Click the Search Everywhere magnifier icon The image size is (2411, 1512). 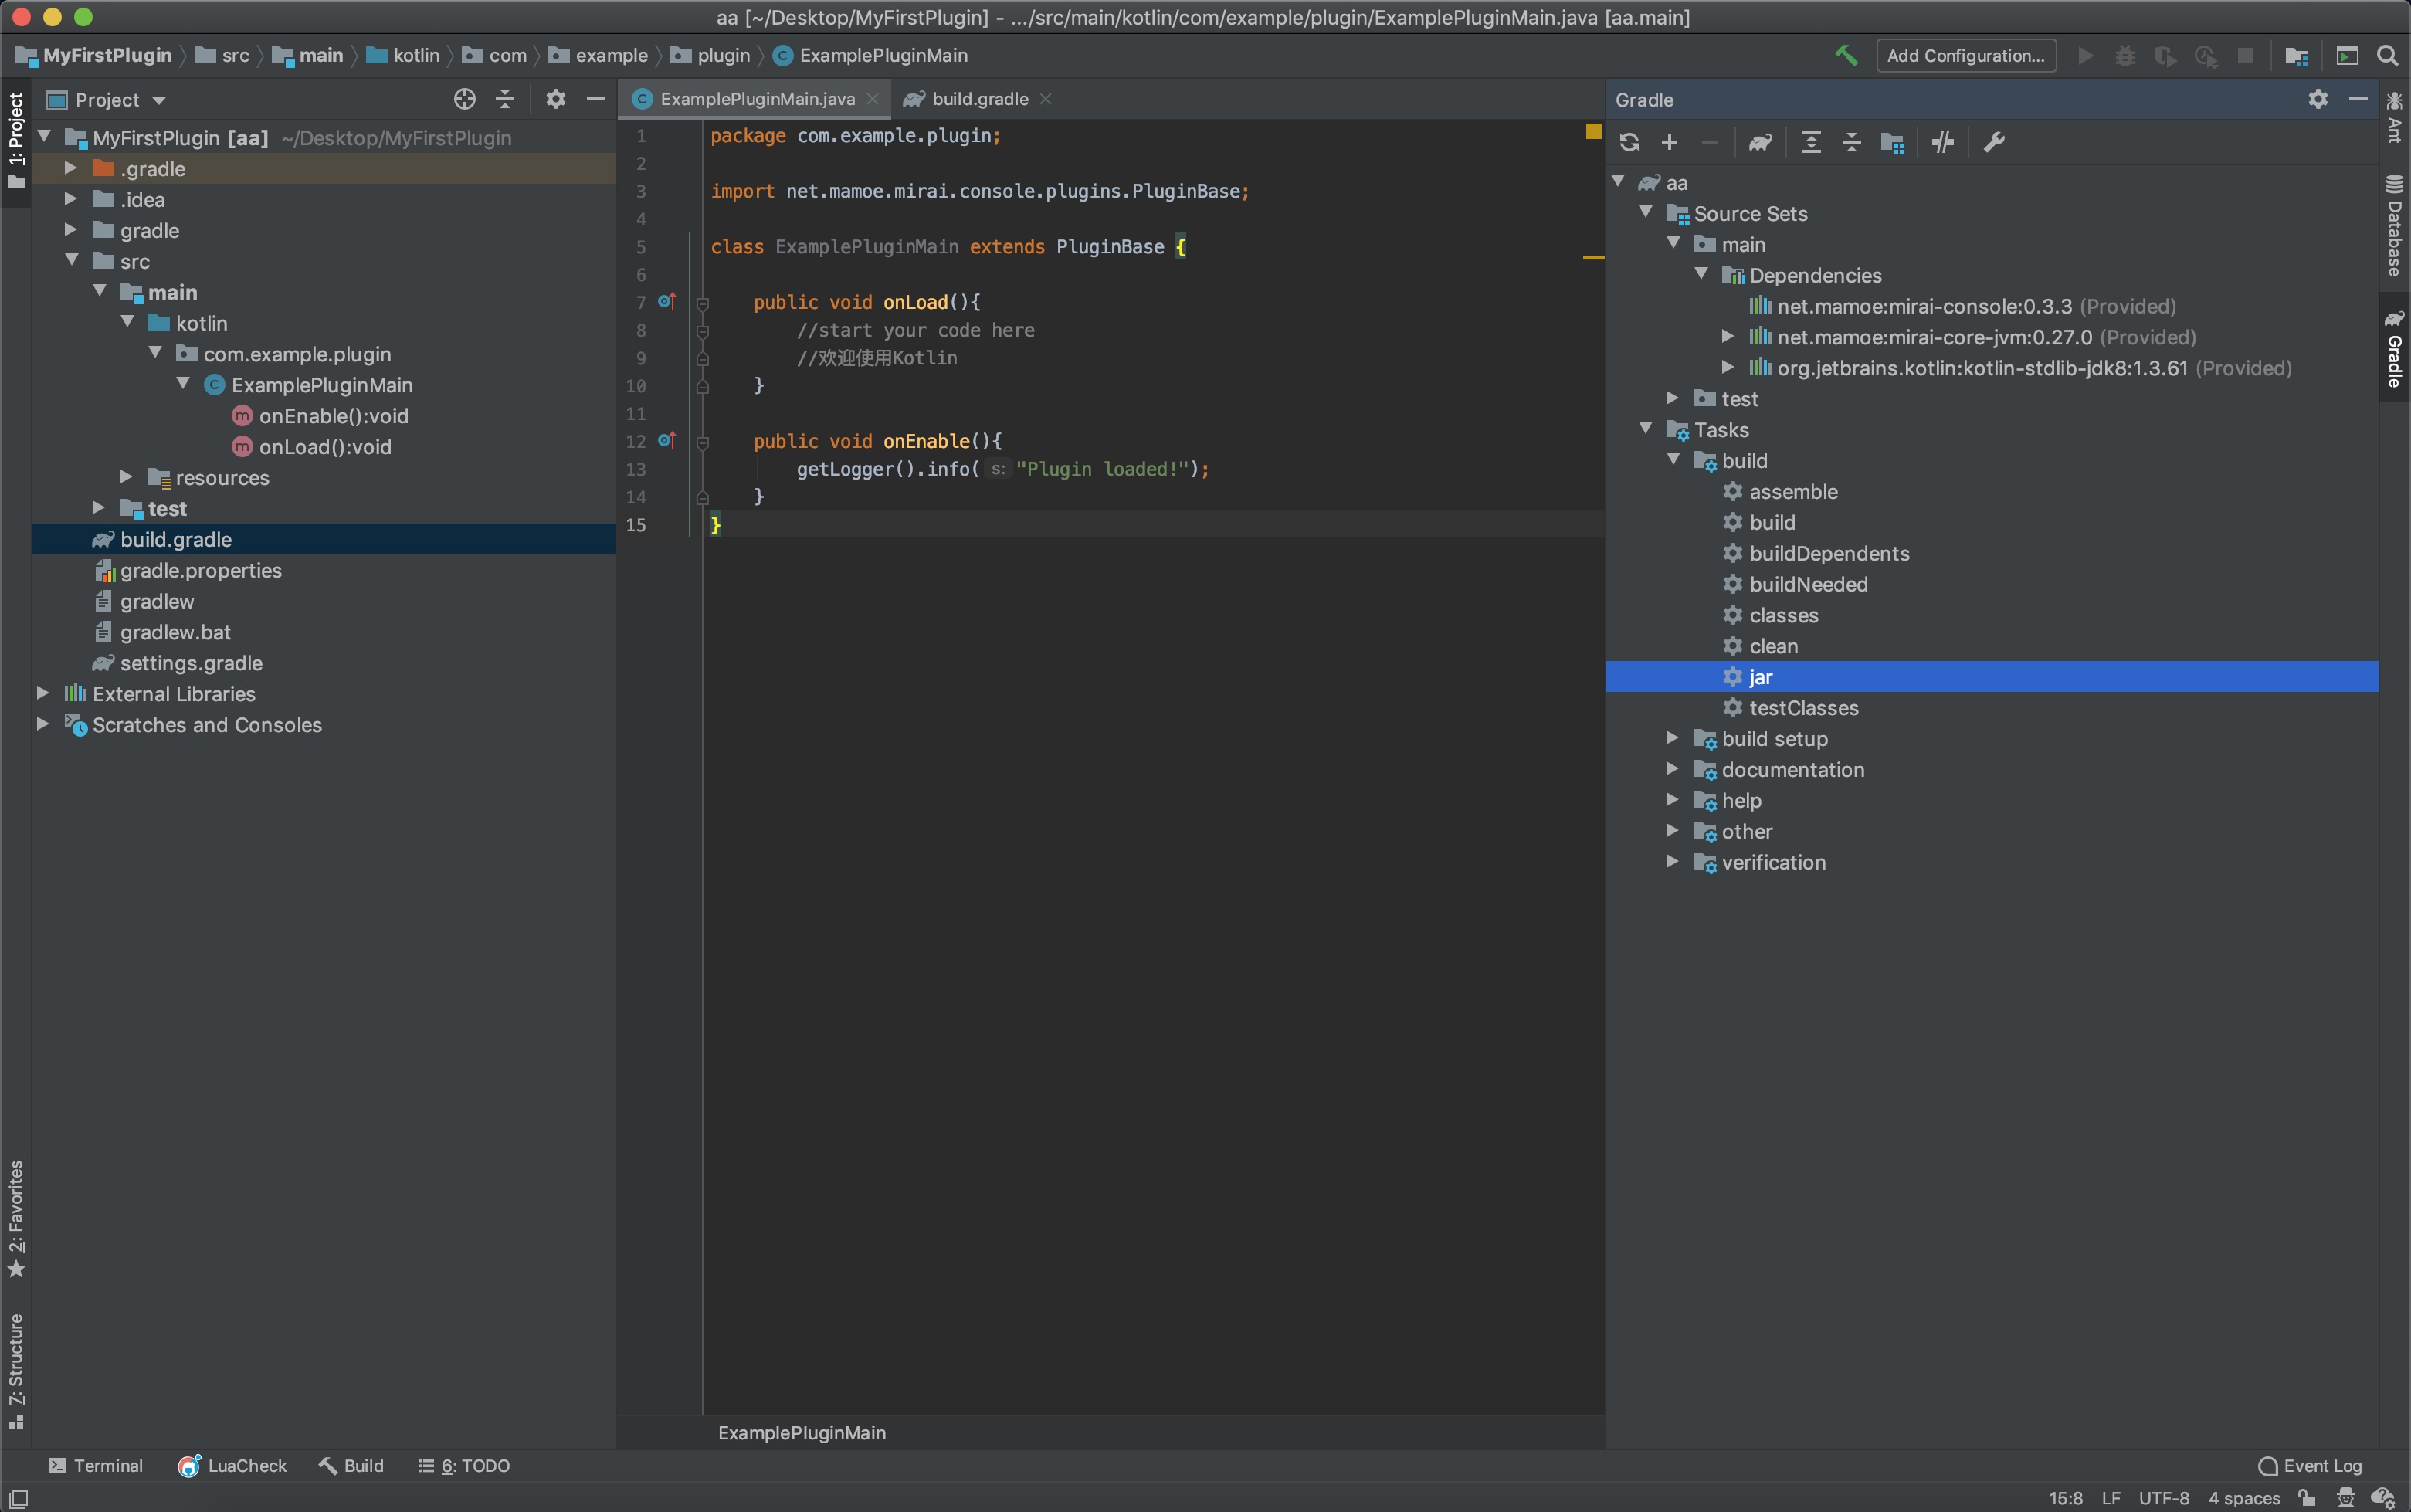[2387, 55]
